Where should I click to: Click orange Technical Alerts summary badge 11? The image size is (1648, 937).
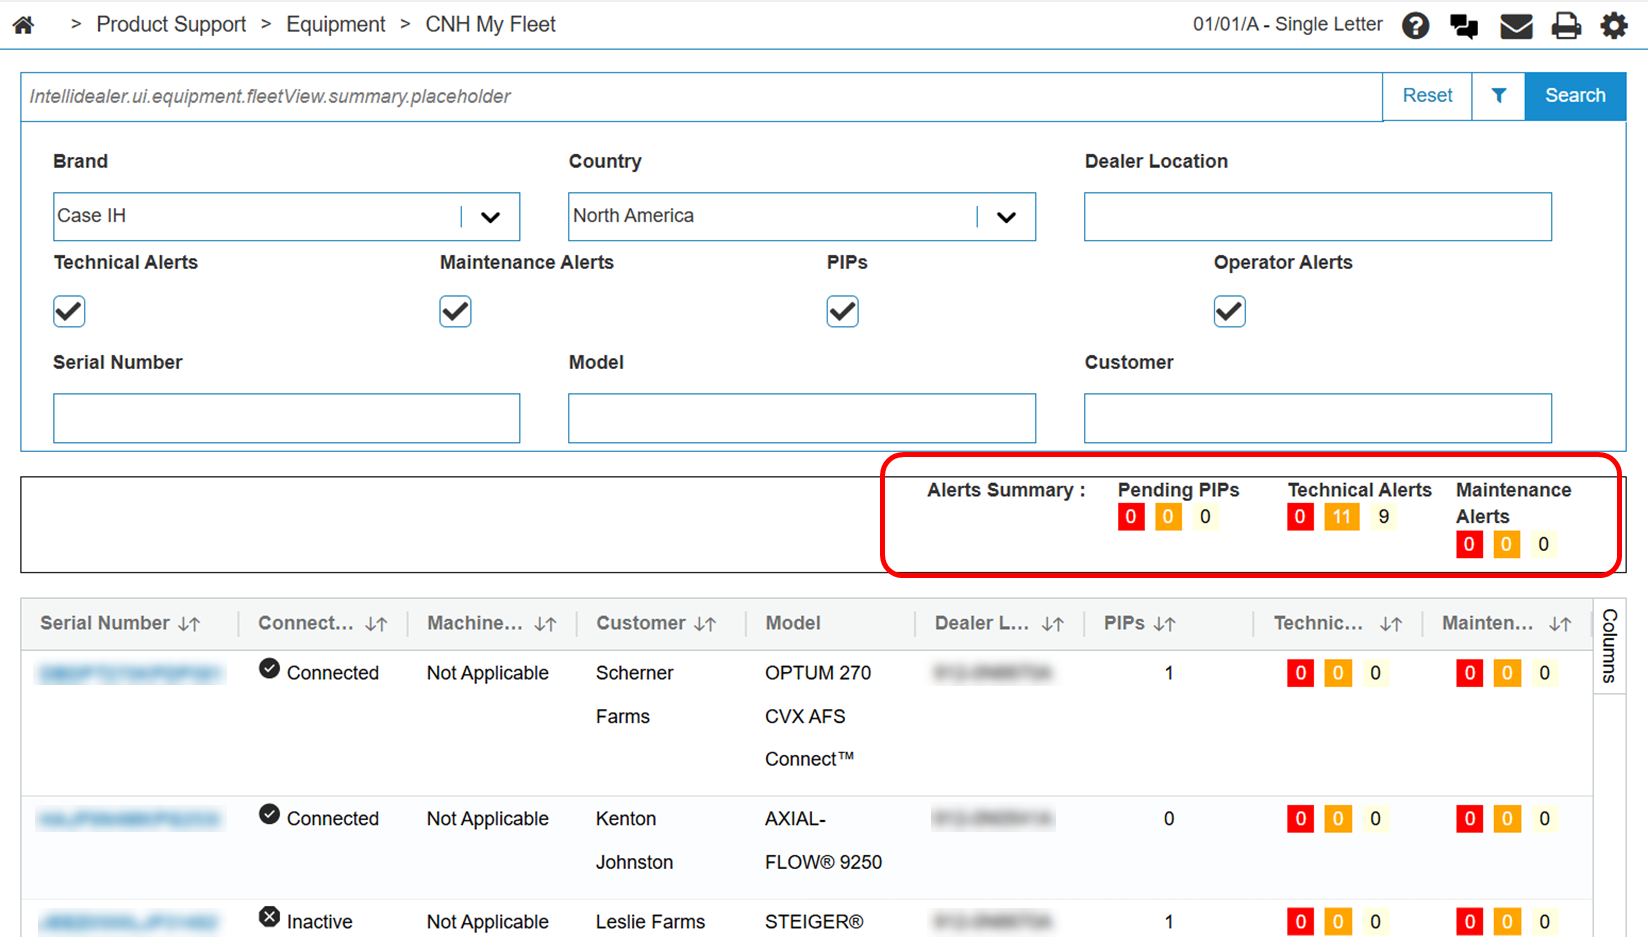point(1341,517)
